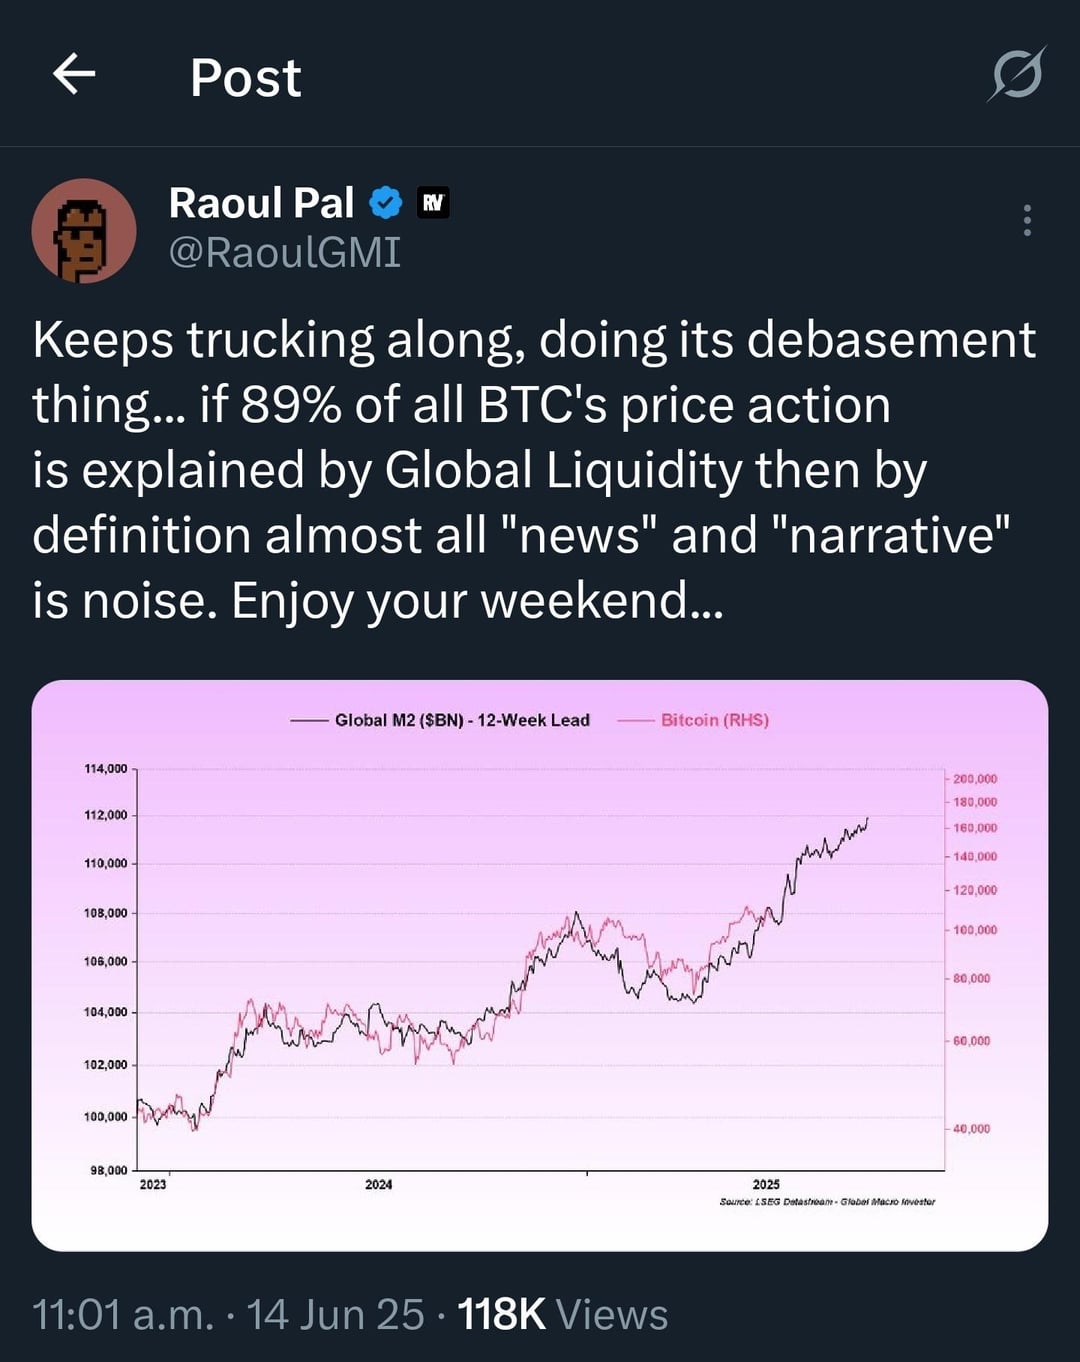This screenshot has height=1362, width=1080.
Task: Tap the 14 Jun 25 date
Action: [x=335, y=1315]
